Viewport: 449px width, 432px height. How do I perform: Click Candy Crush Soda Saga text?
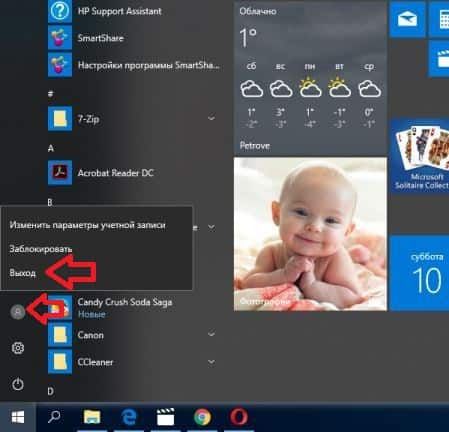point(125,302)
